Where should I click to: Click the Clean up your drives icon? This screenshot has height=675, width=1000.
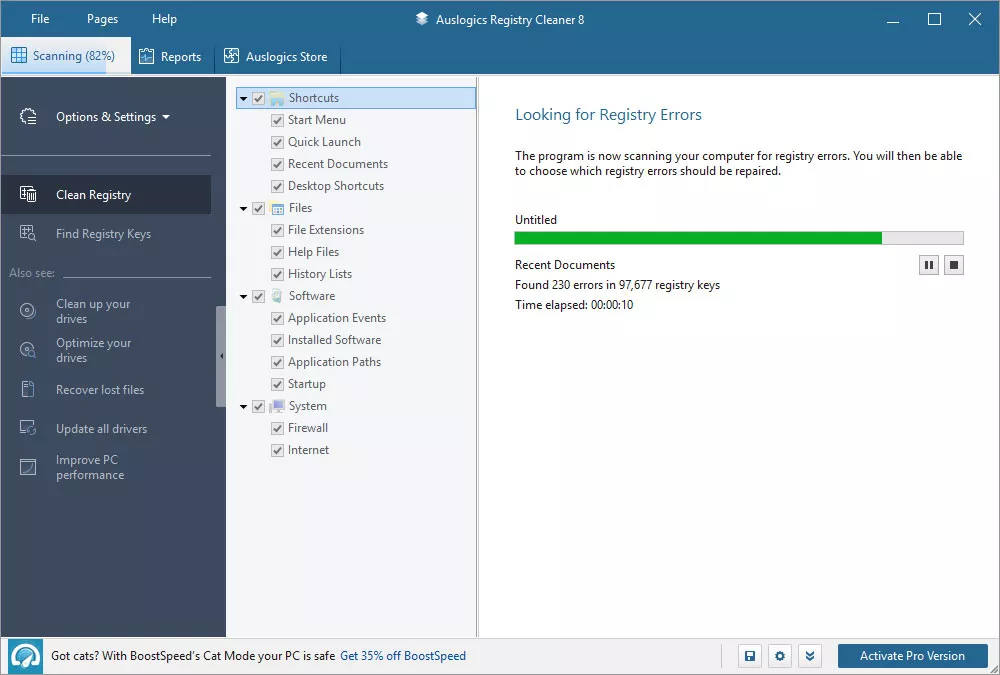28,311
